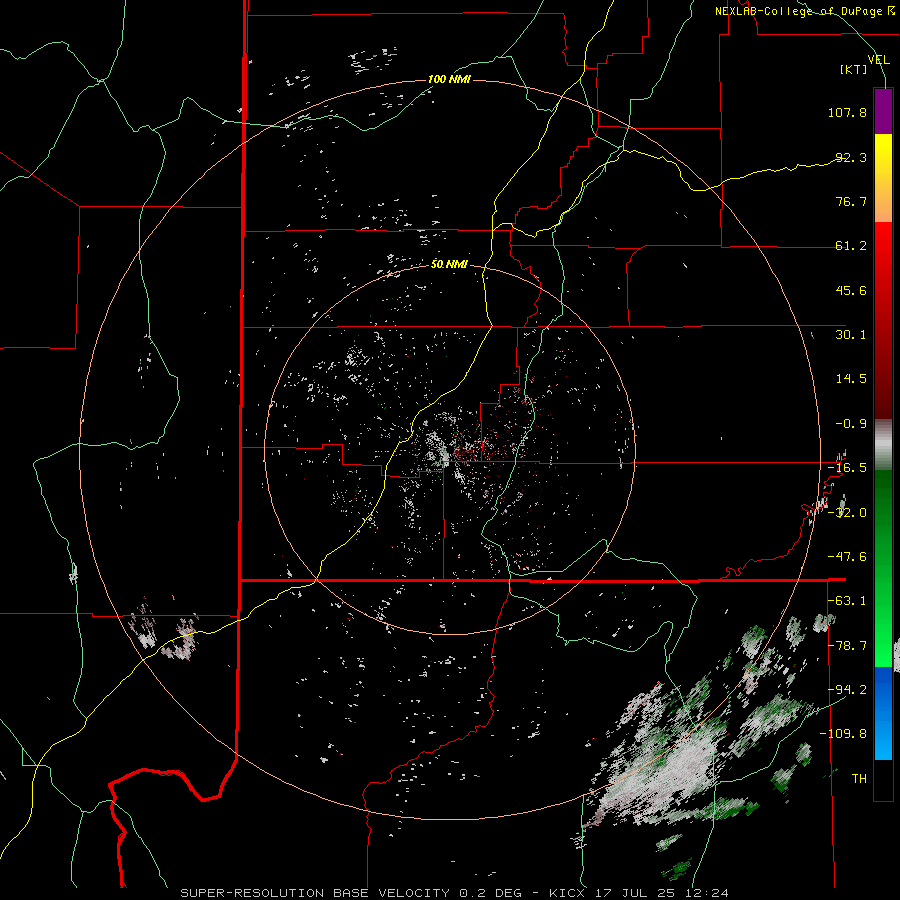900x900 pixels.
Task: Pick the purple segment of velocity color bar
Action: [883, 111]
